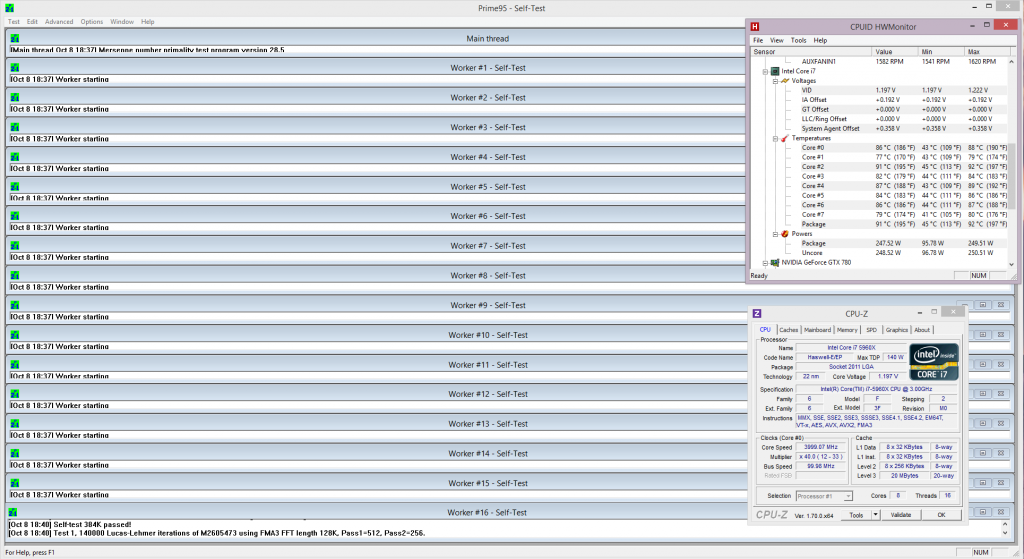The image size is (1024, 559).
Task: Click the Validate button in CPU-Z
Action: pyautogui.click(x=901, y=515)
